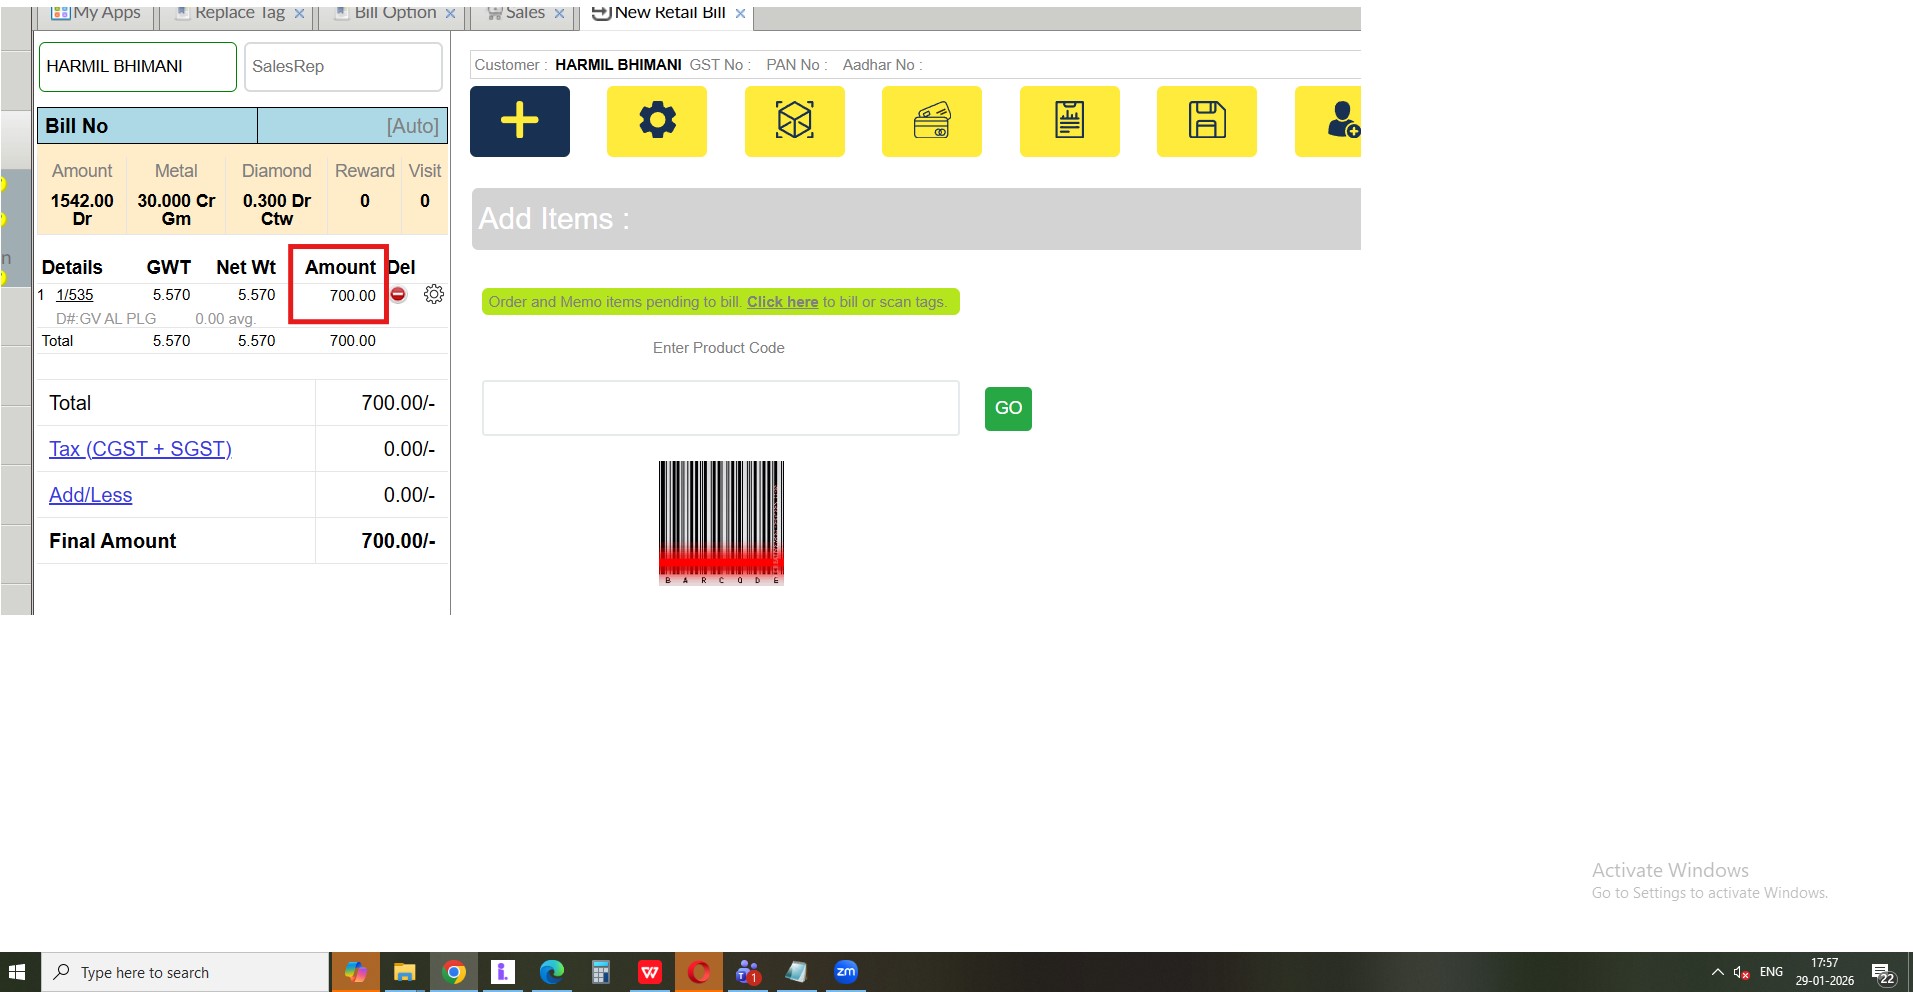Close the Replace Tag tab
The height and width of the screenshot is (992, 1913).
coord(299,14)
